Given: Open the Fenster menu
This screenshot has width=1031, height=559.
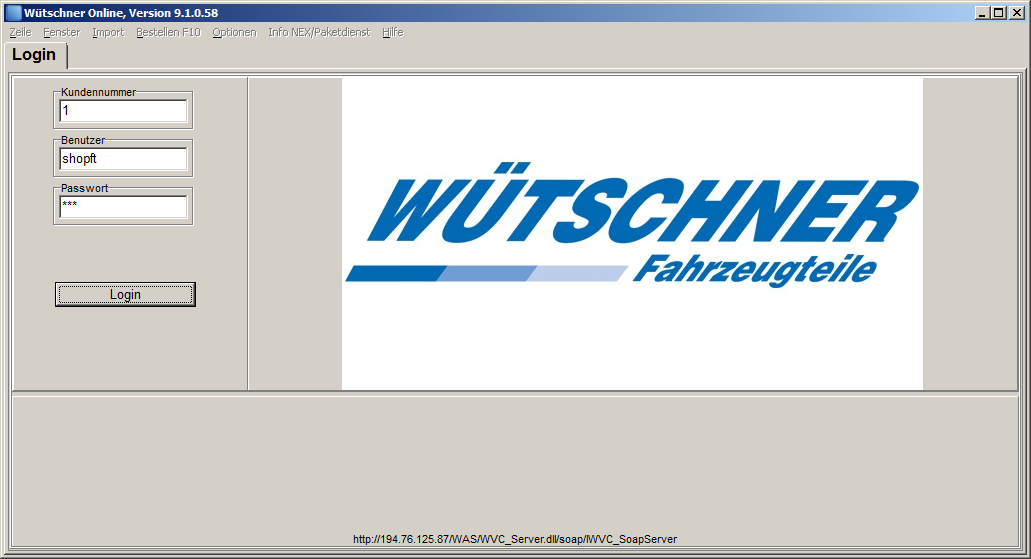Looking at the screenshot, I should (62, 32).
